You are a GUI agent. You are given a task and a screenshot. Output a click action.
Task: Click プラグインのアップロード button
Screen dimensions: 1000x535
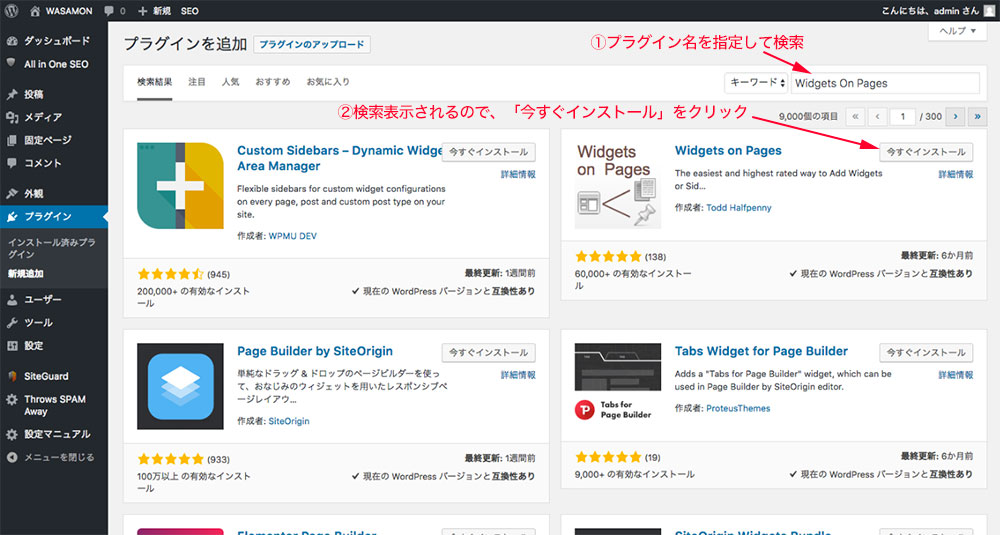point(311,44)
